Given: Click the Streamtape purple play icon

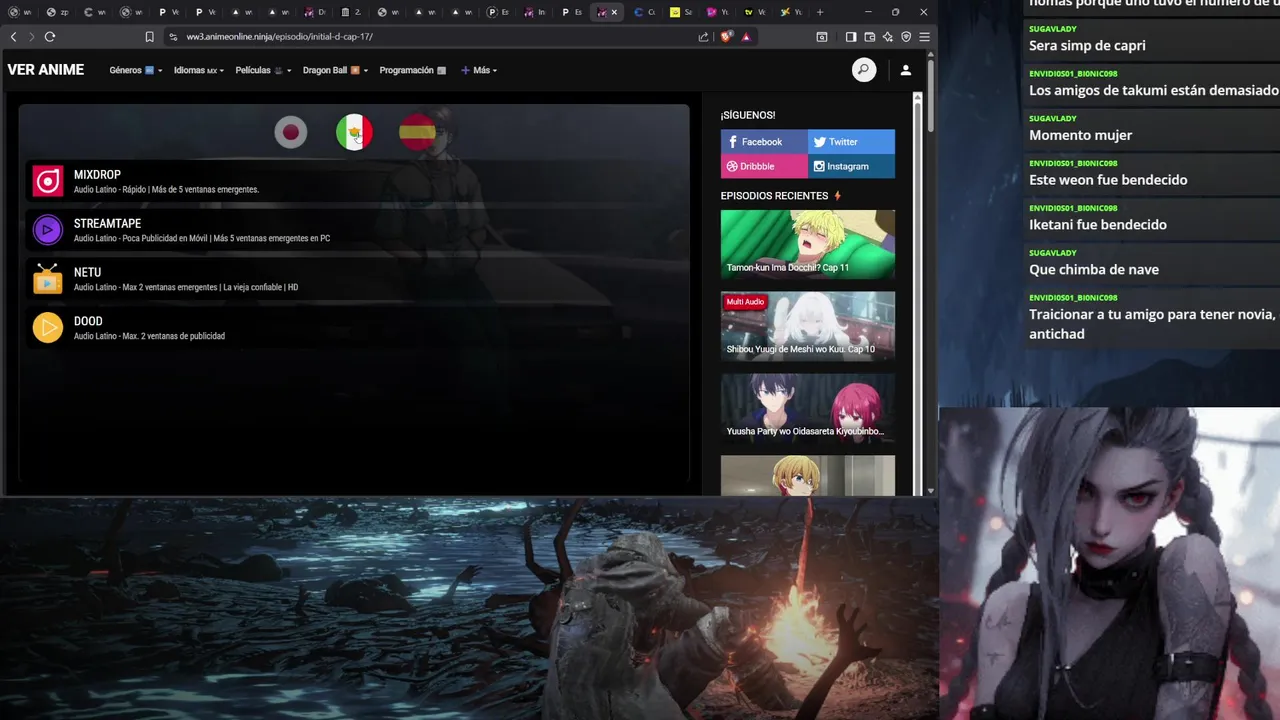Looking at the screenshot, I should 47,230.
